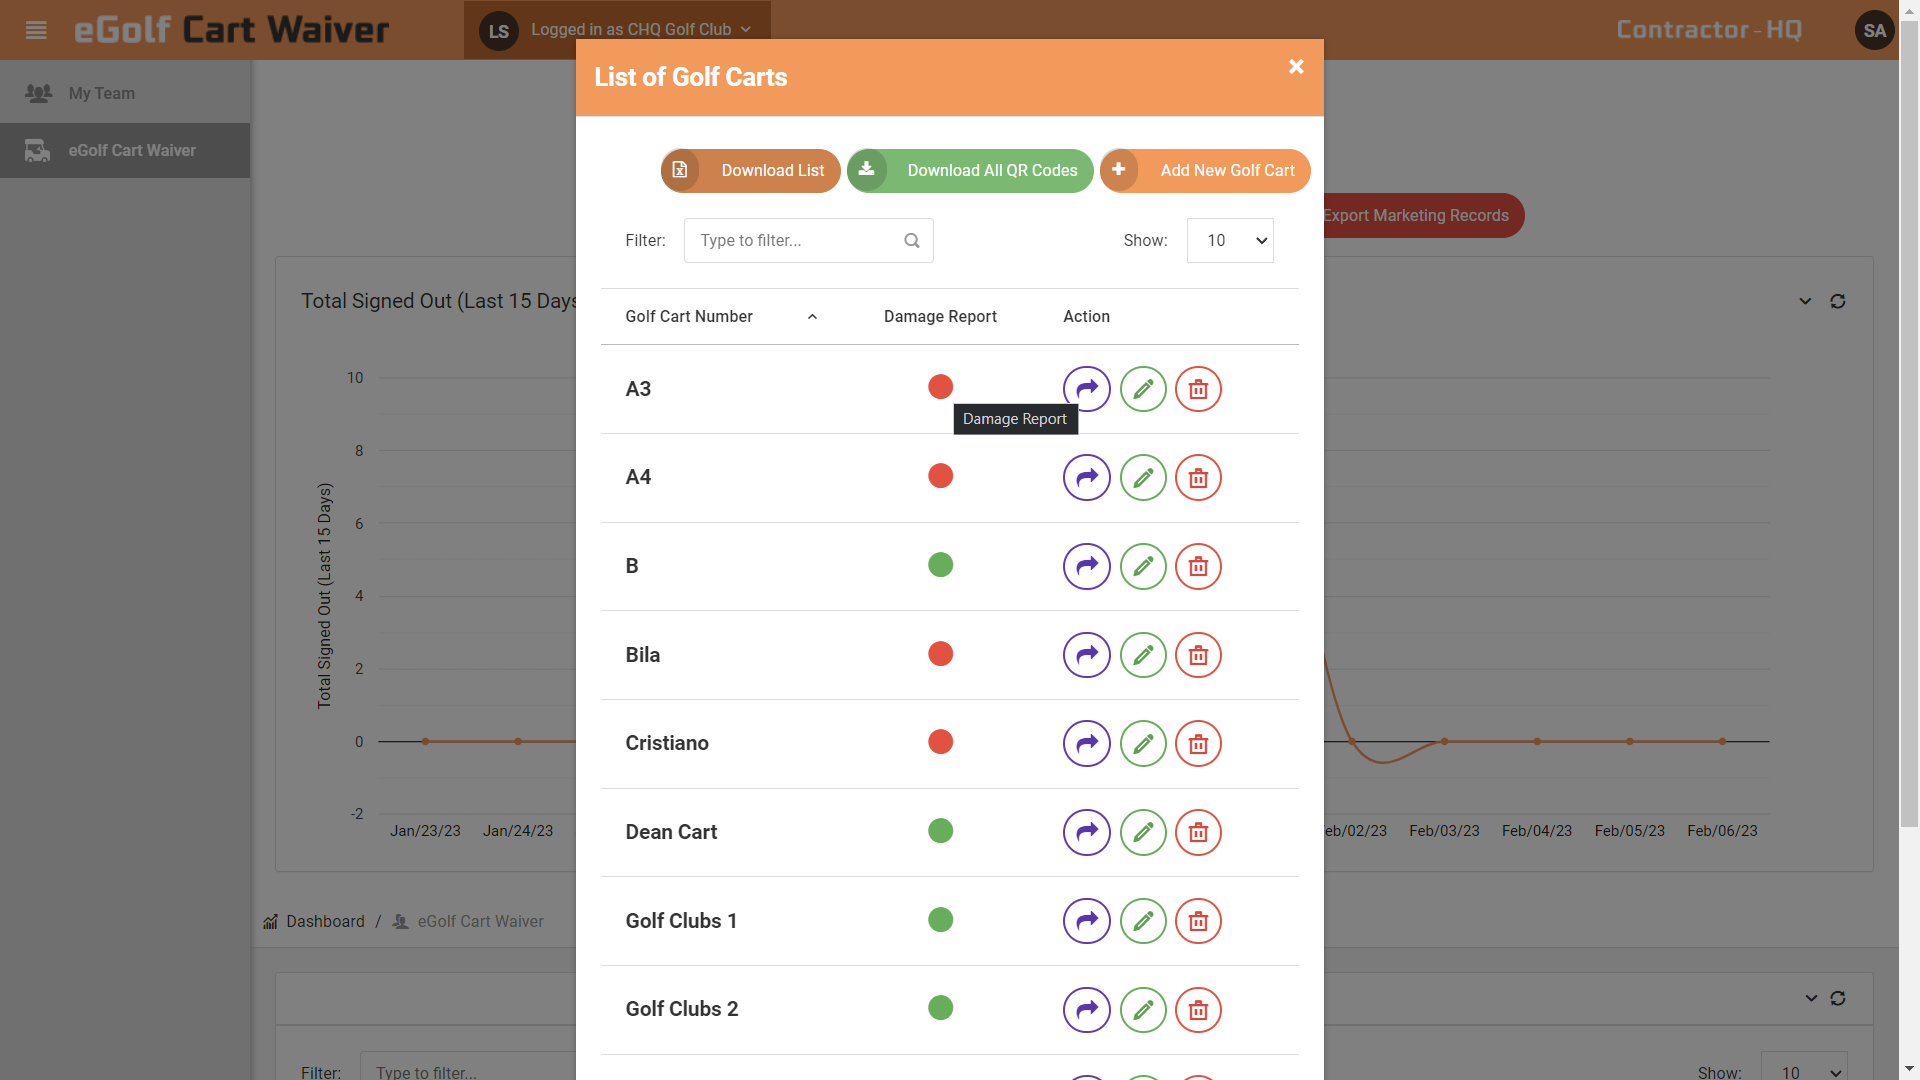Click Add New Golf Cart button
Viewport: 1920px width, 1080px height.
coord(1205,171)
